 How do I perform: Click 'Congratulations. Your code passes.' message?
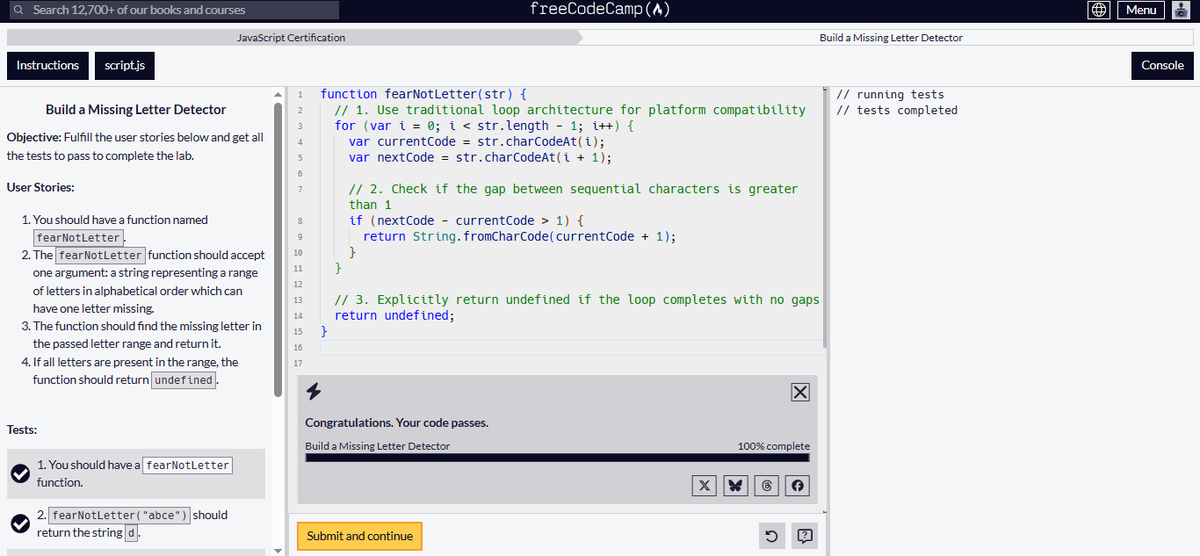(x=397, y=423)
